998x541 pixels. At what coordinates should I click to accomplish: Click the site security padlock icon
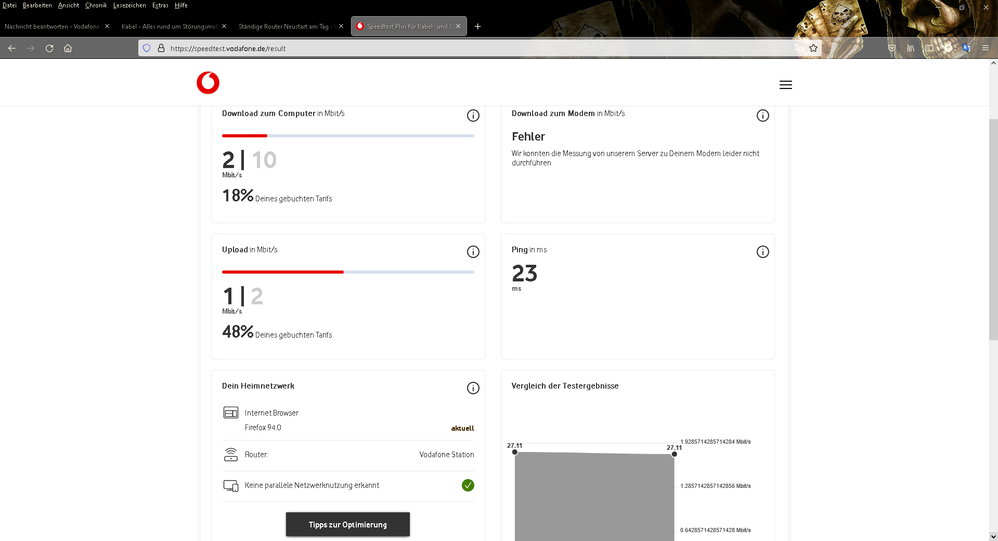pyautogui.click(x=160, y=48)
